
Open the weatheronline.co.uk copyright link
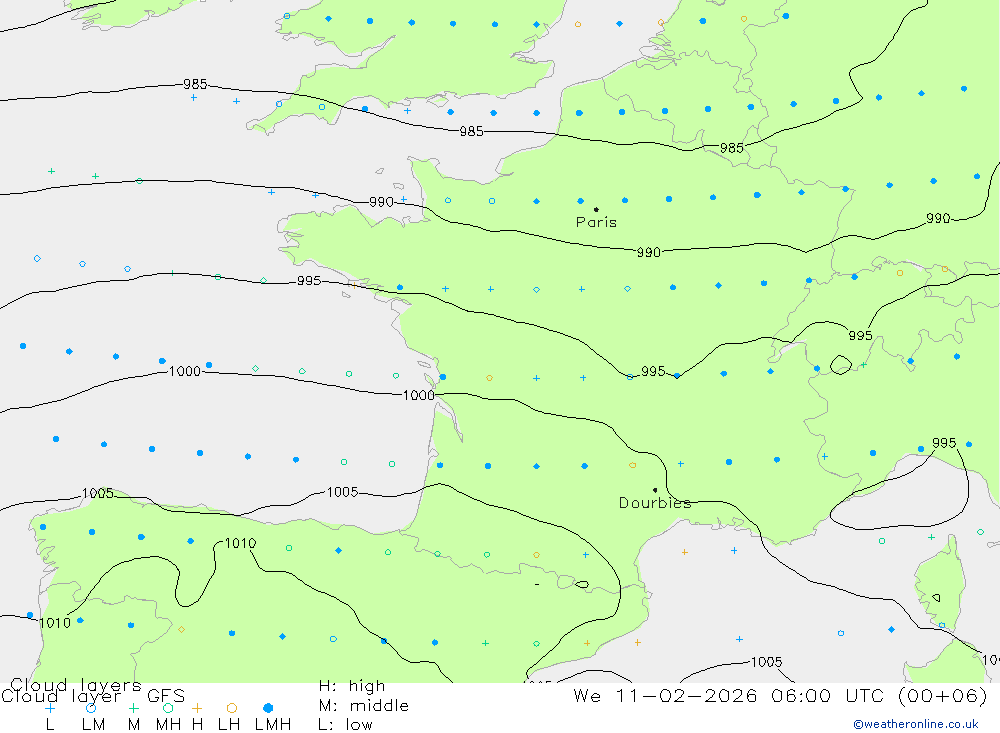(916, 724)
